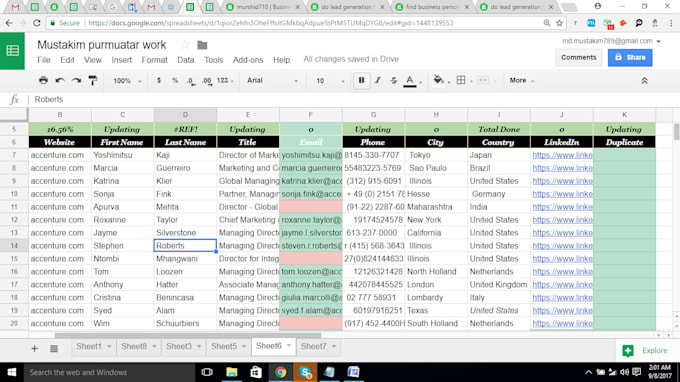Redo the last action

[x=76, y=80]
